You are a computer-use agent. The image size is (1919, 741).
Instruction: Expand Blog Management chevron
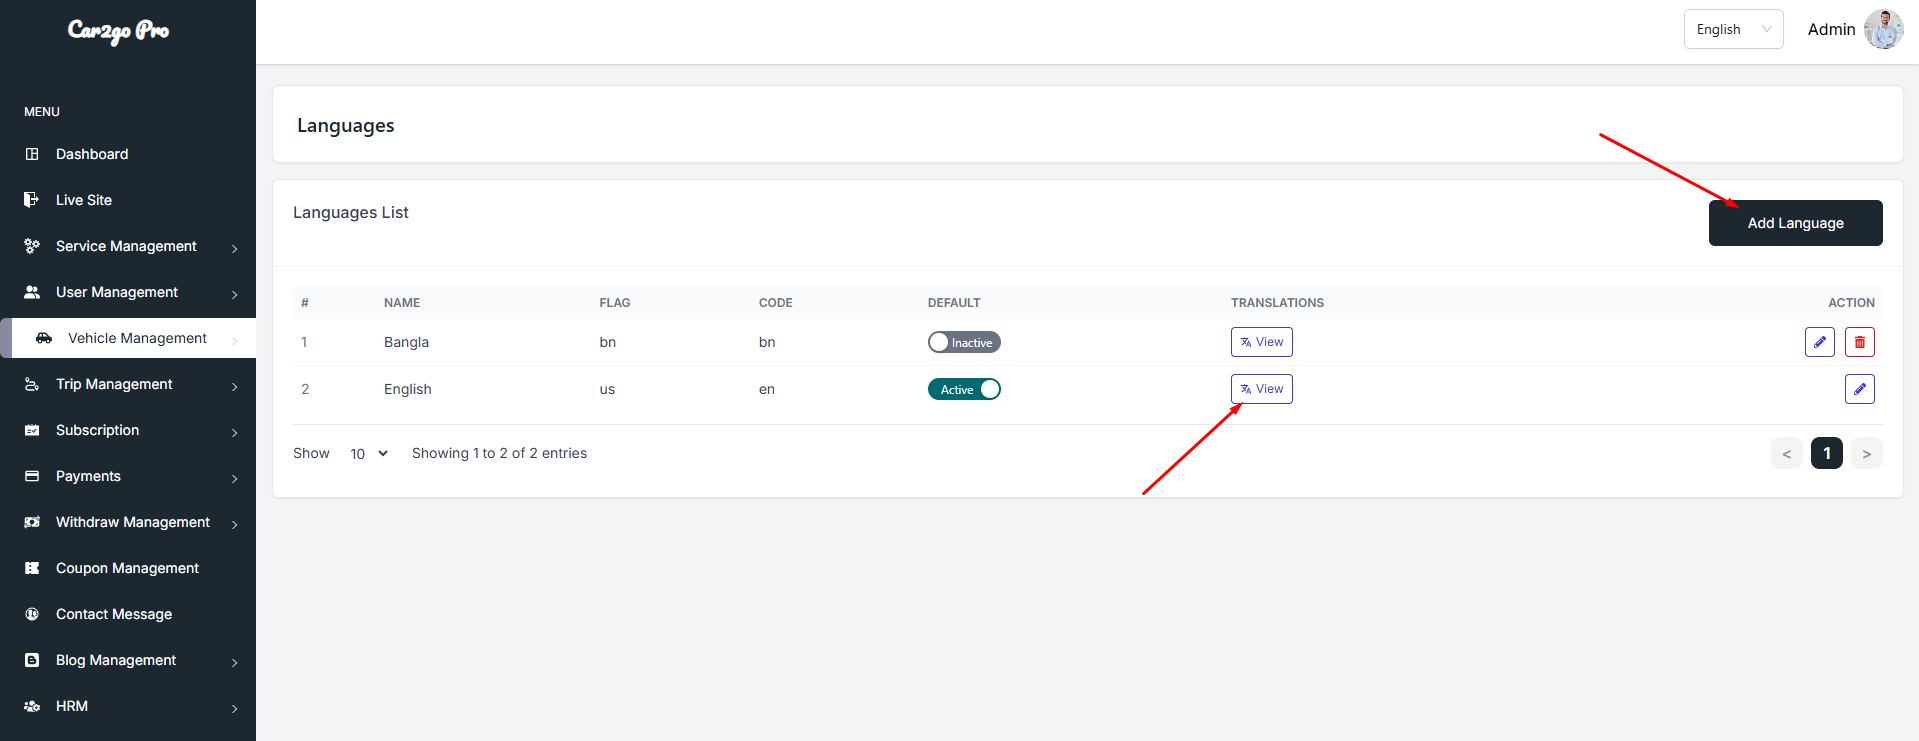(x=235, y=662)
